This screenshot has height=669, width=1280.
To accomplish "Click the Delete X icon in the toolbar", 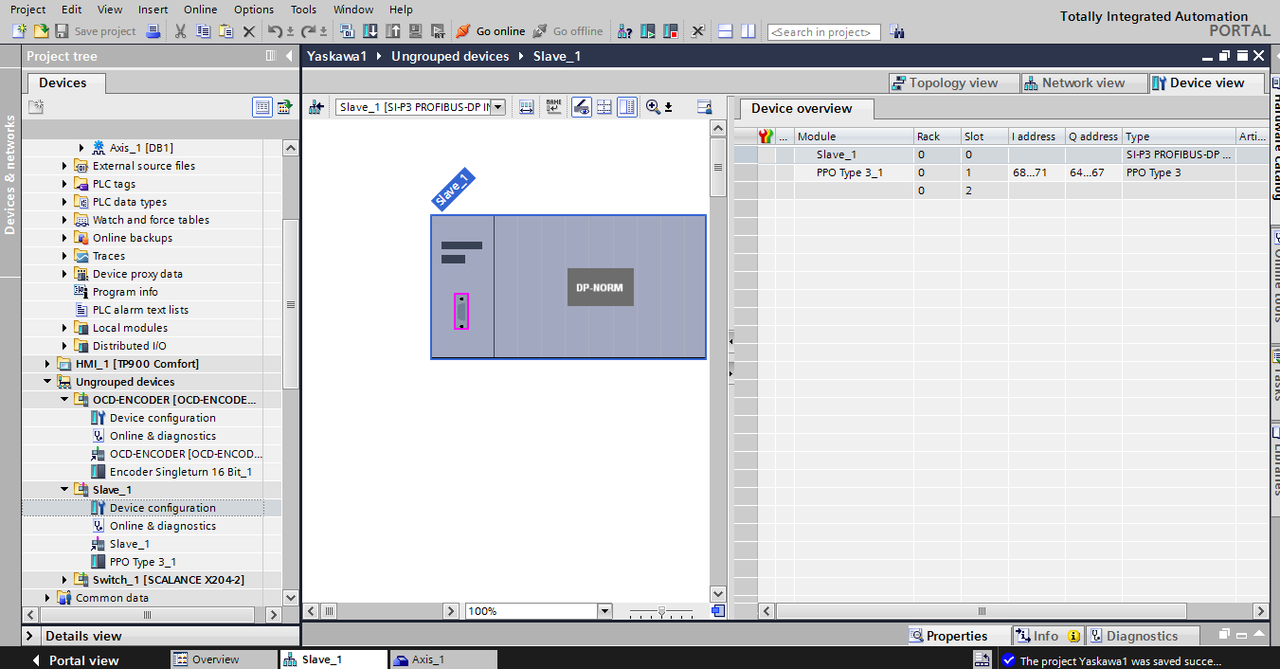I will (x=249, y=31).
